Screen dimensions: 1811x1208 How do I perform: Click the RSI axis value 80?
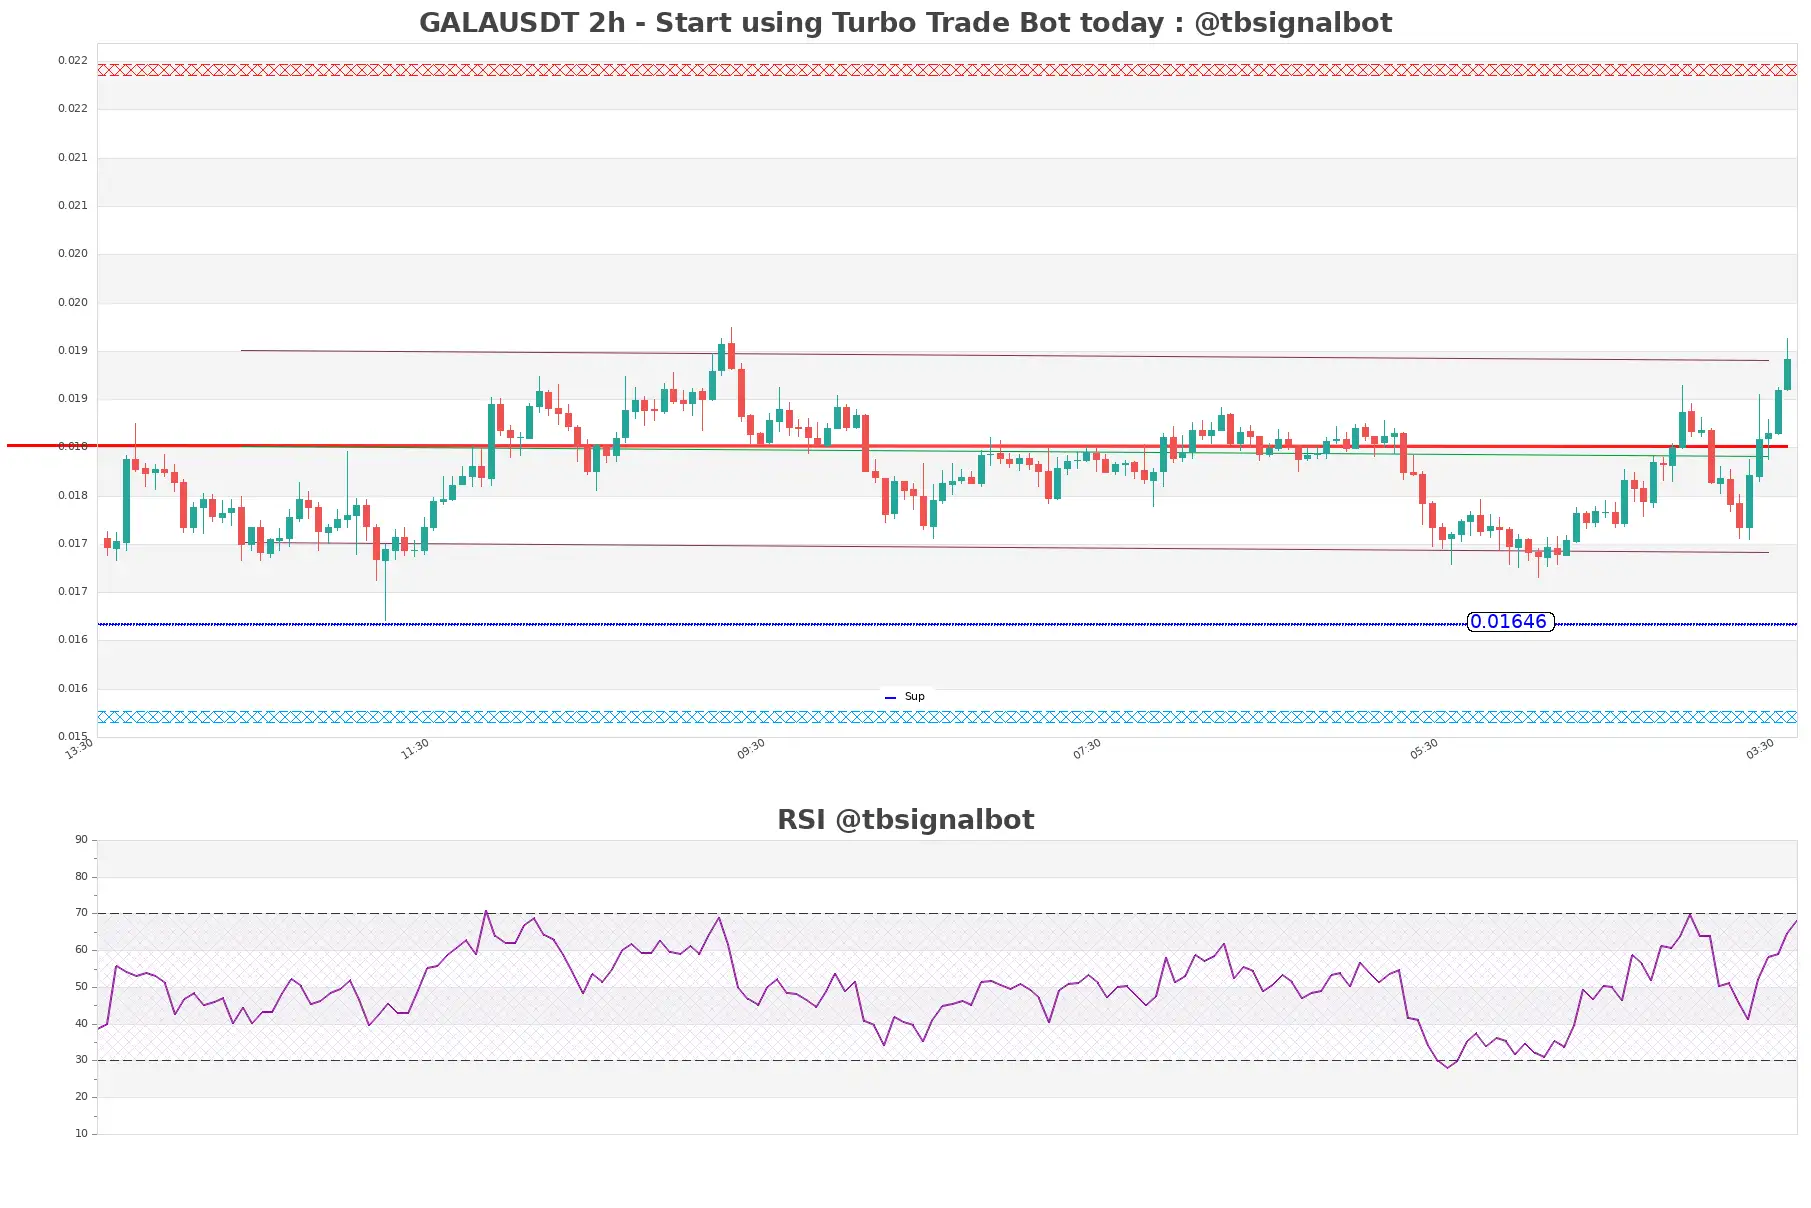point(81,877)
